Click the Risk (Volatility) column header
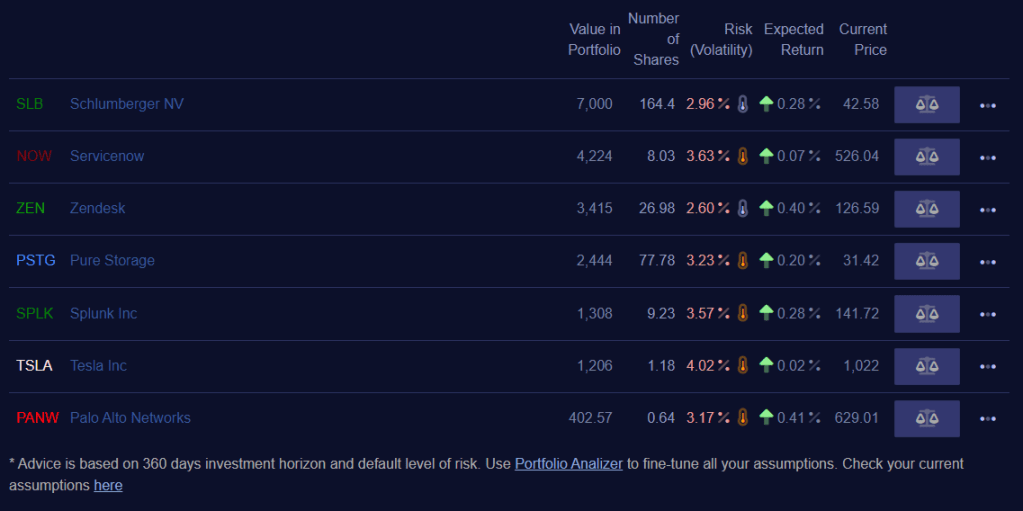Image resolution: width=1023 pixels, height=511 pixels. click(x=721, y=40)
